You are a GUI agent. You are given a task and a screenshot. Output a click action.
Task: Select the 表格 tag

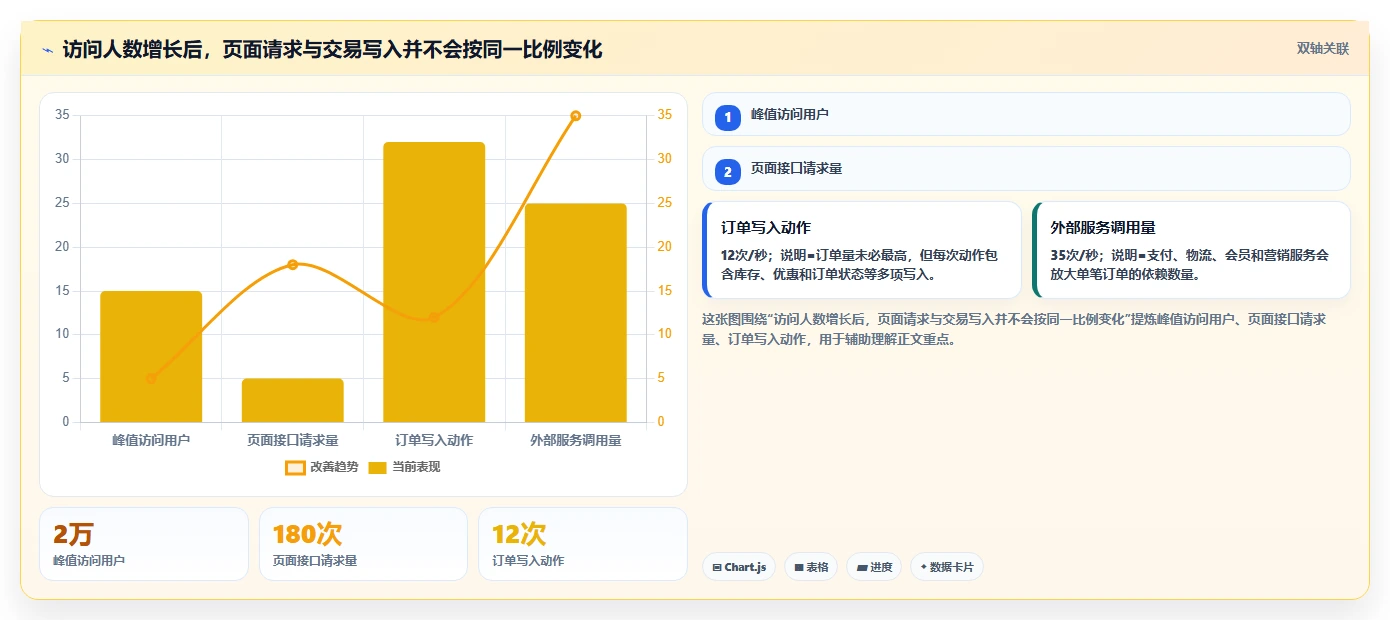811,567
